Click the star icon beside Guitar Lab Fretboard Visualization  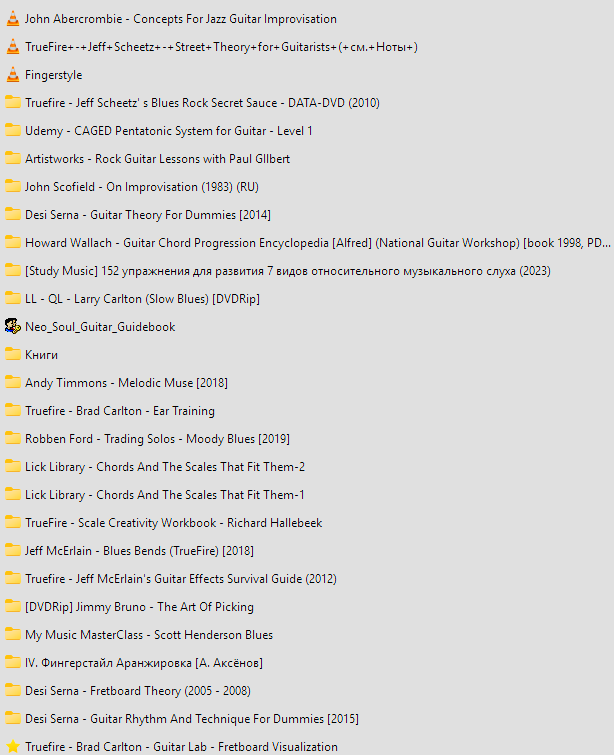coord(13,746)
